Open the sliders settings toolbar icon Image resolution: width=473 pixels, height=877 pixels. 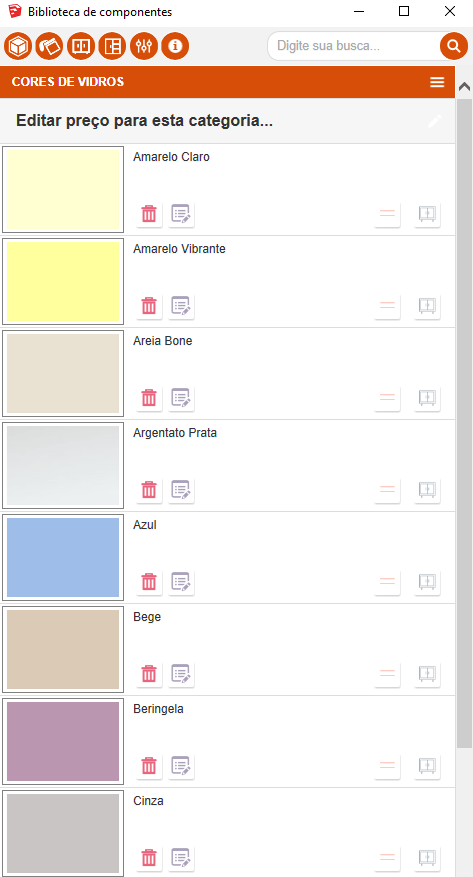click(x=144, y=46)
